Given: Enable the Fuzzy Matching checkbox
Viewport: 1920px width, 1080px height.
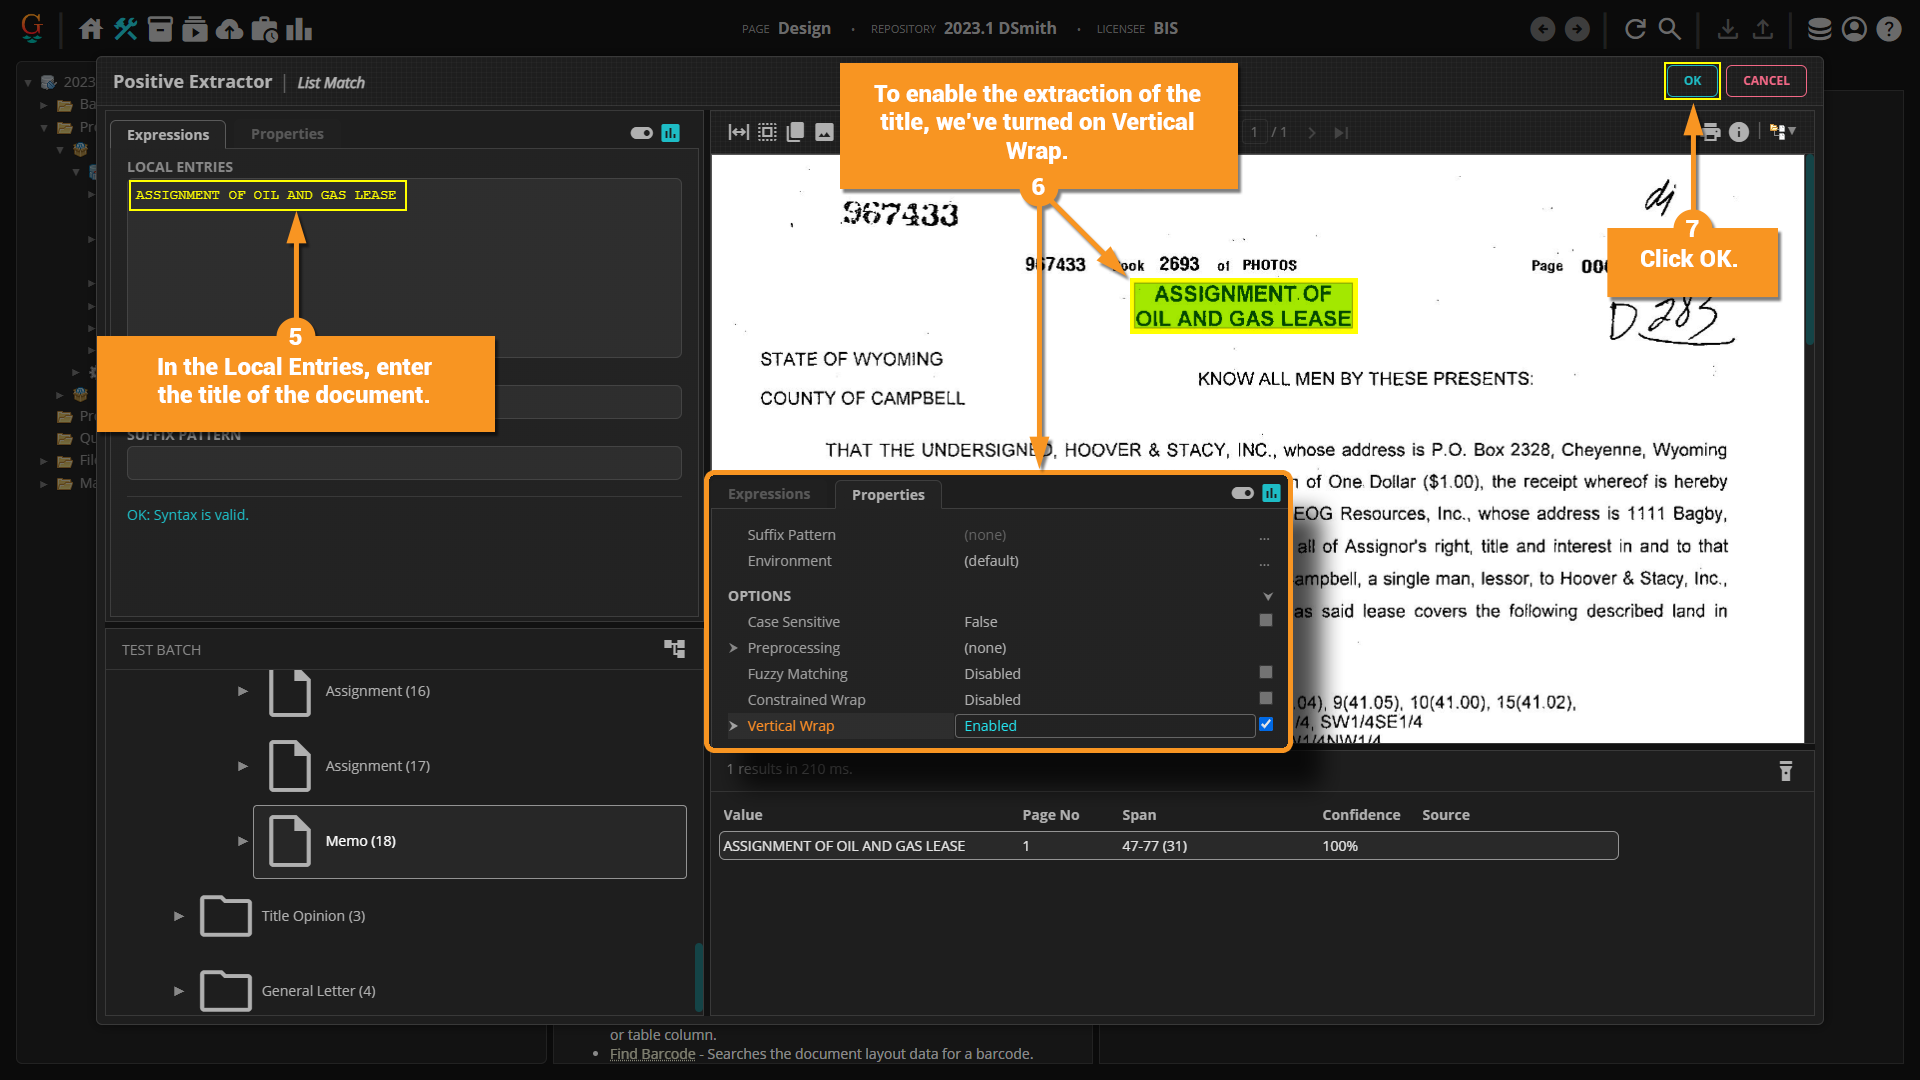Looking at the screenshot, I should (1266, 673).
